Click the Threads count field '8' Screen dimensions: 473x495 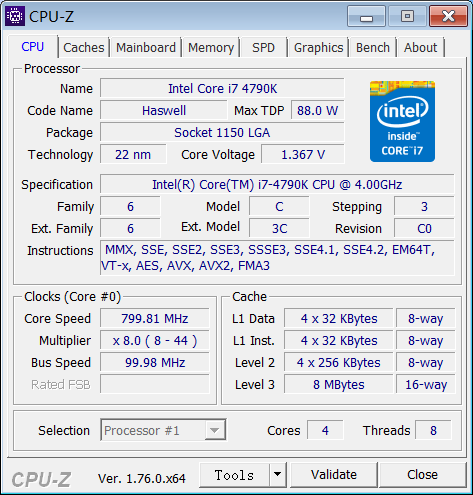433,430
